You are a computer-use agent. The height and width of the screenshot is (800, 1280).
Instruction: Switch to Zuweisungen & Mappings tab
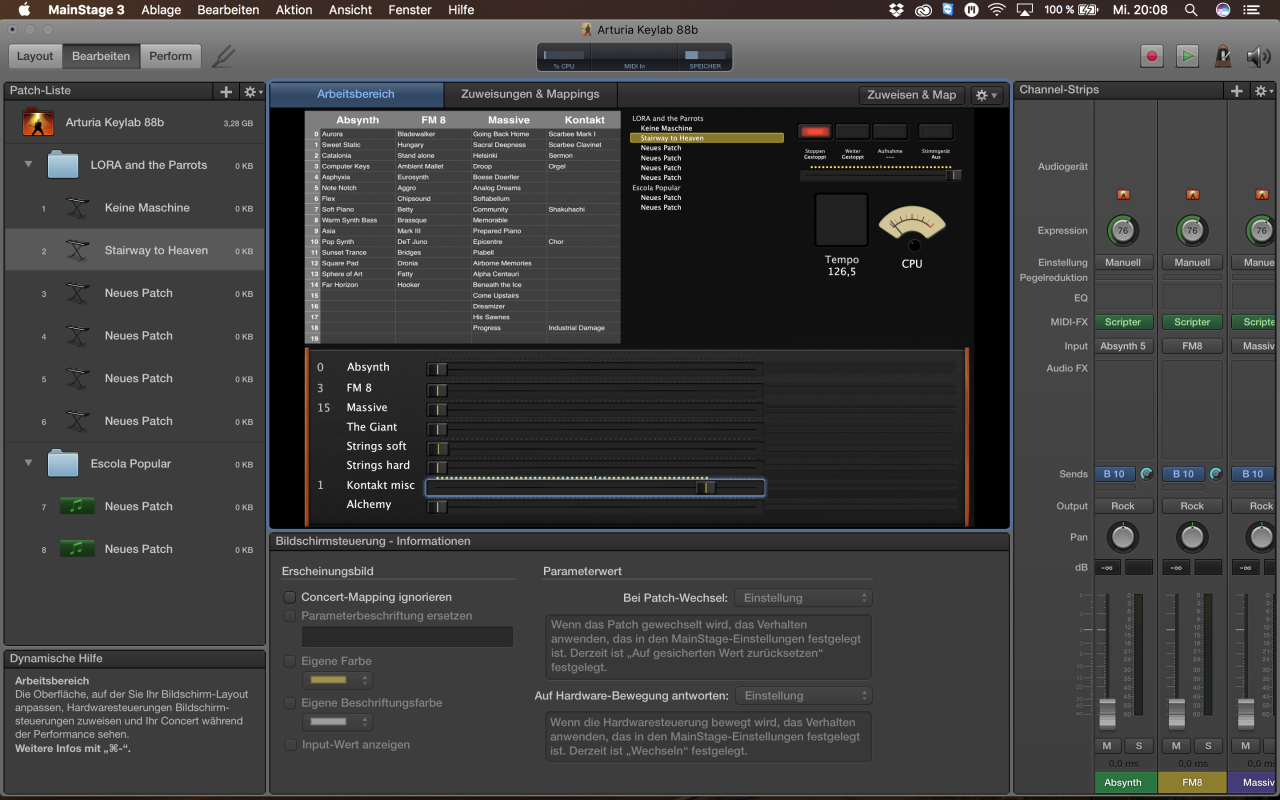pos(530,94)
